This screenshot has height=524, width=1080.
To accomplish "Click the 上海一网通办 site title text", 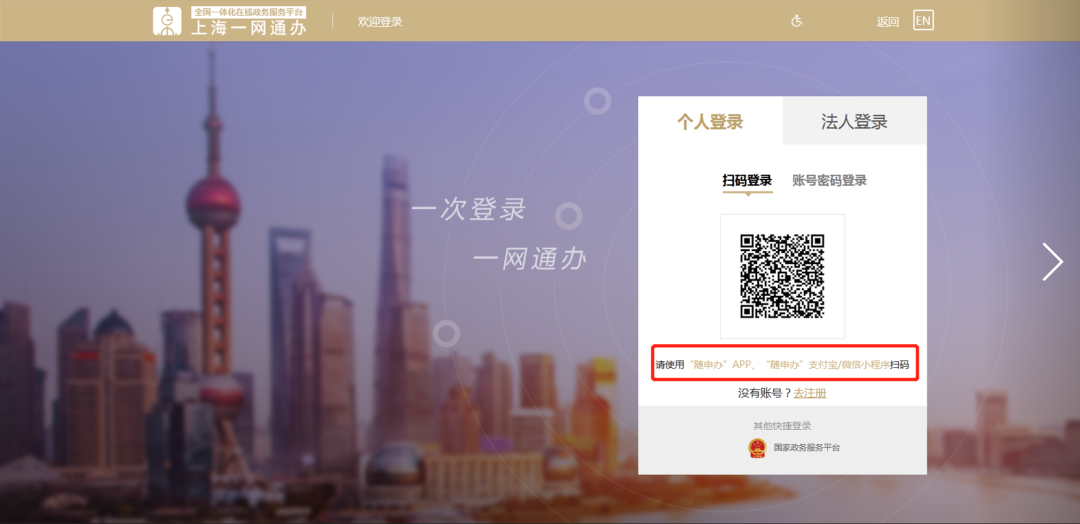I will click(x=249, y=28).
